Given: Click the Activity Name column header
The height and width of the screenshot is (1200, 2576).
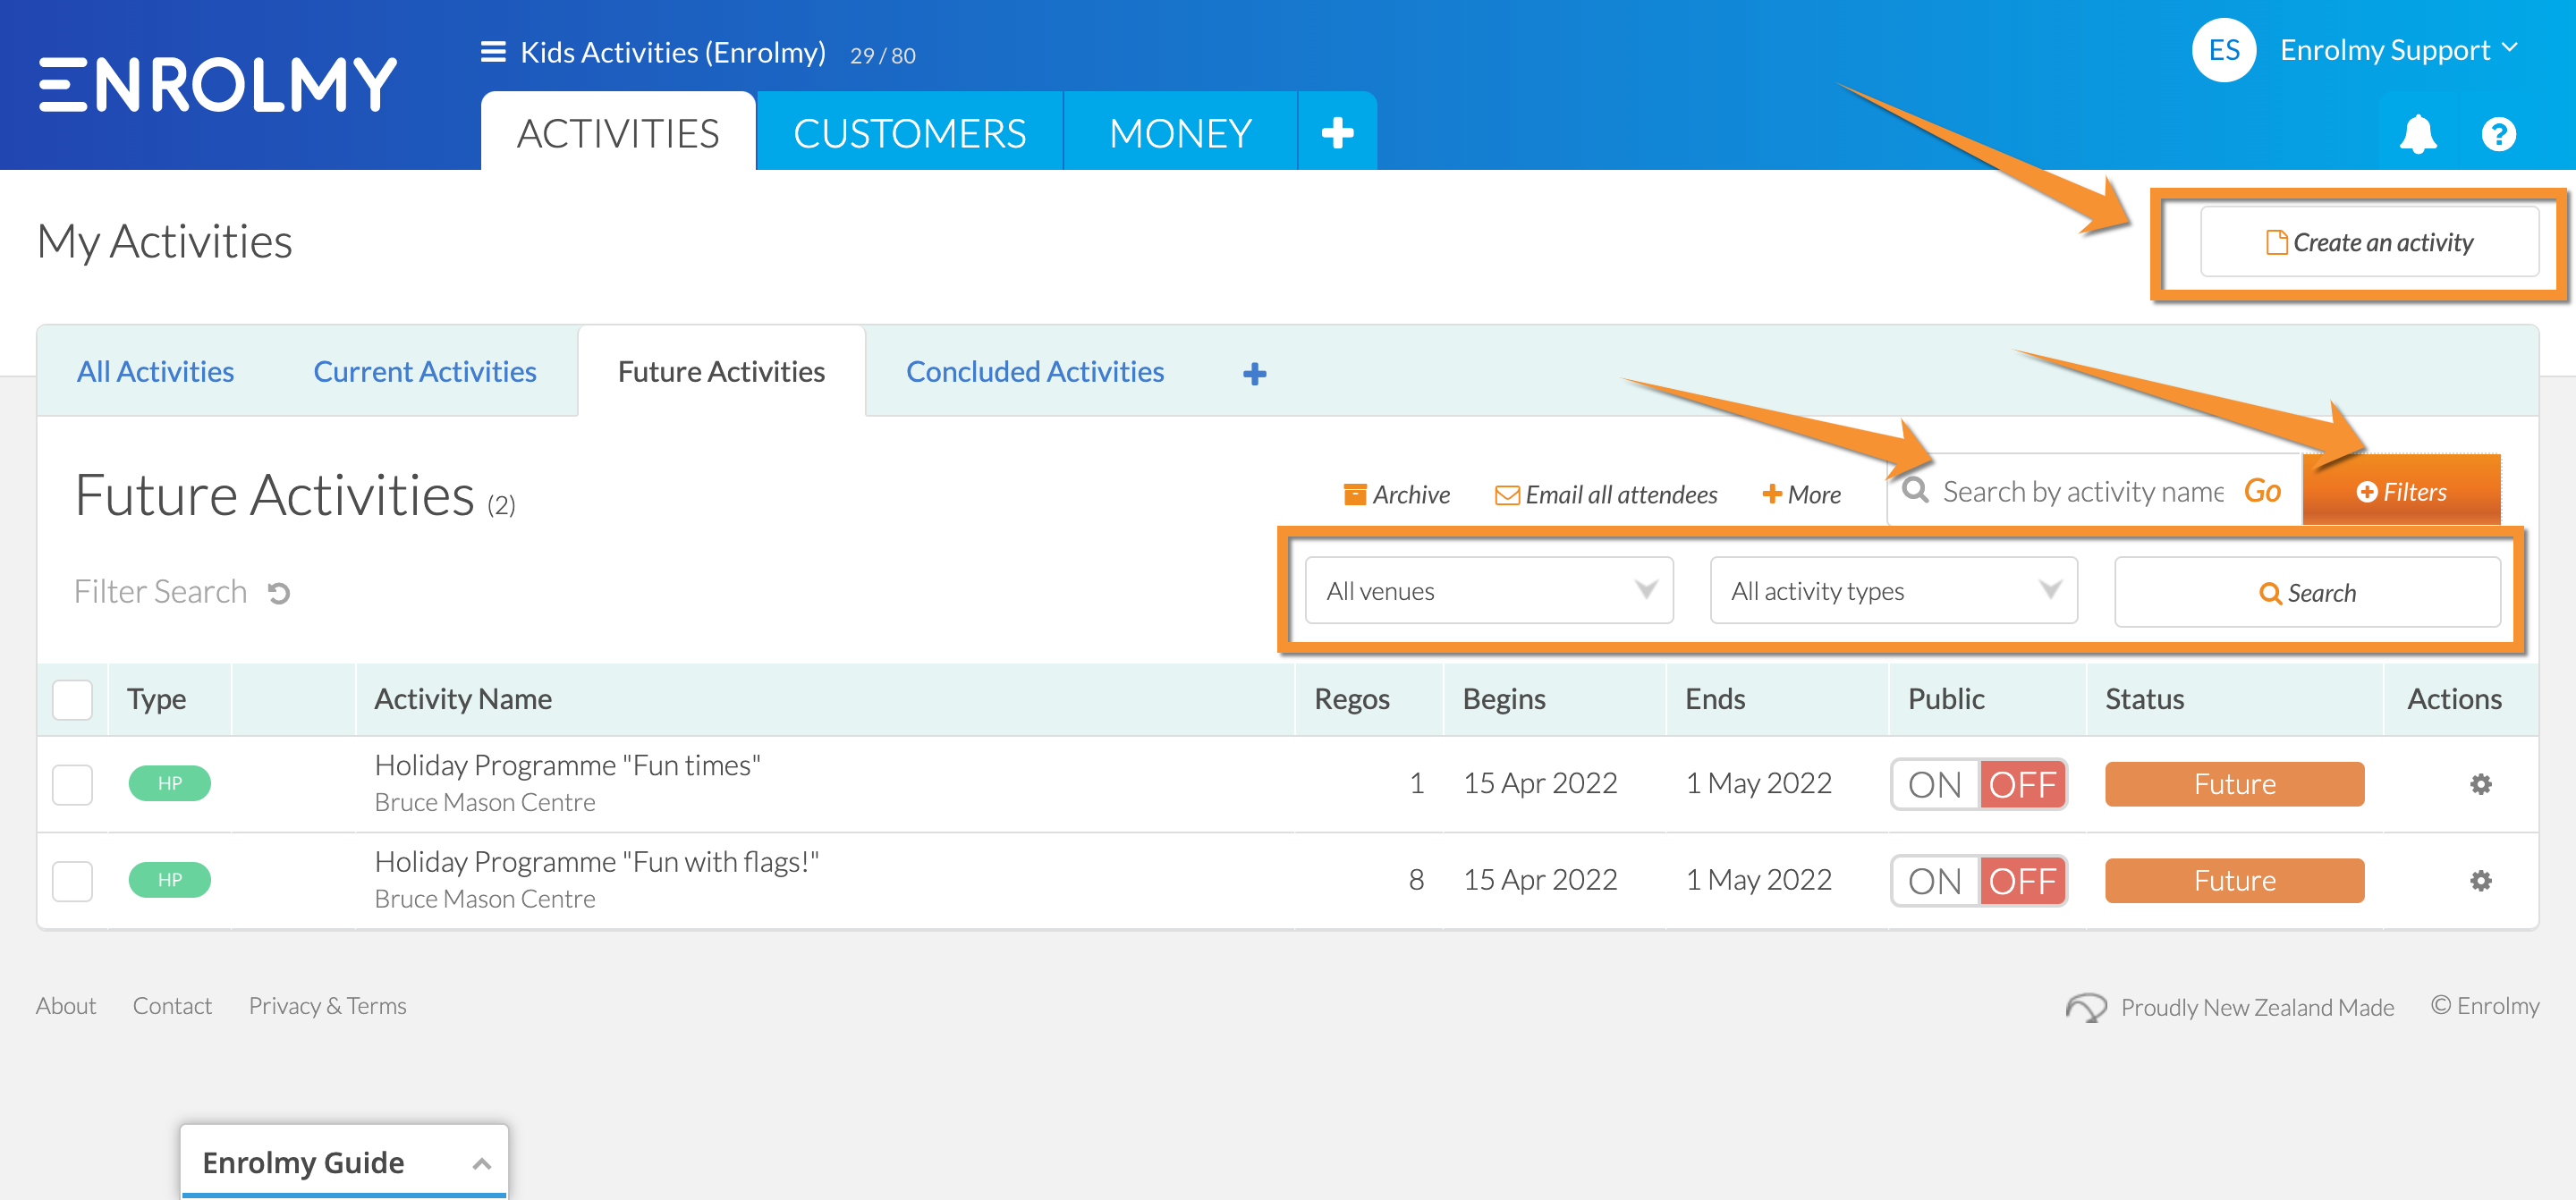Looking at the screenshot, I should coord(463,699).
